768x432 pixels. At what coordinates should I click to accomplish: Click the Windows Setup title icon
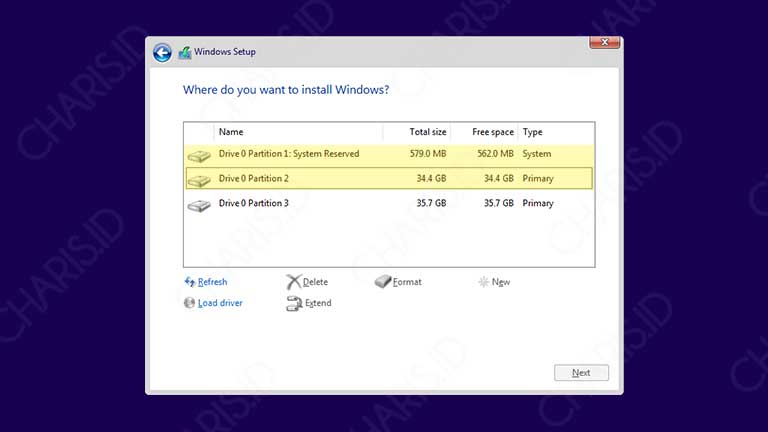185,52
